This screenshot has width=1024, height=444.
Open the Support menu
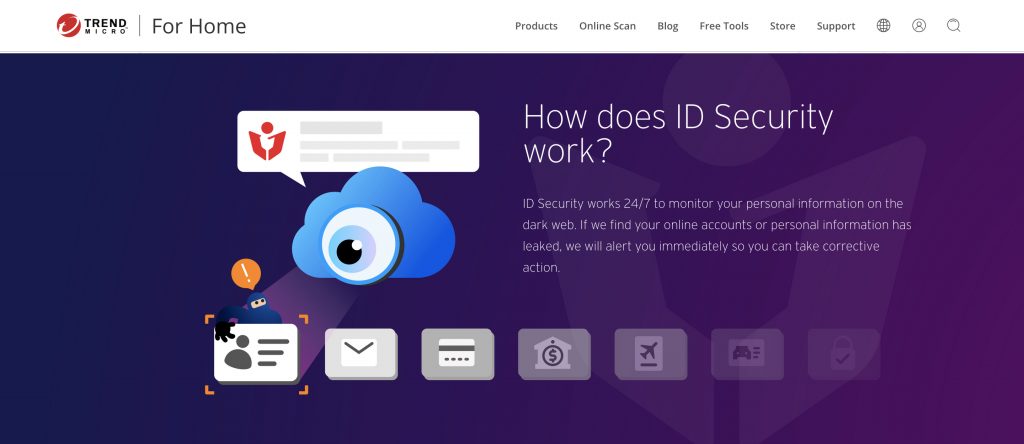click(x=836, y=26)
